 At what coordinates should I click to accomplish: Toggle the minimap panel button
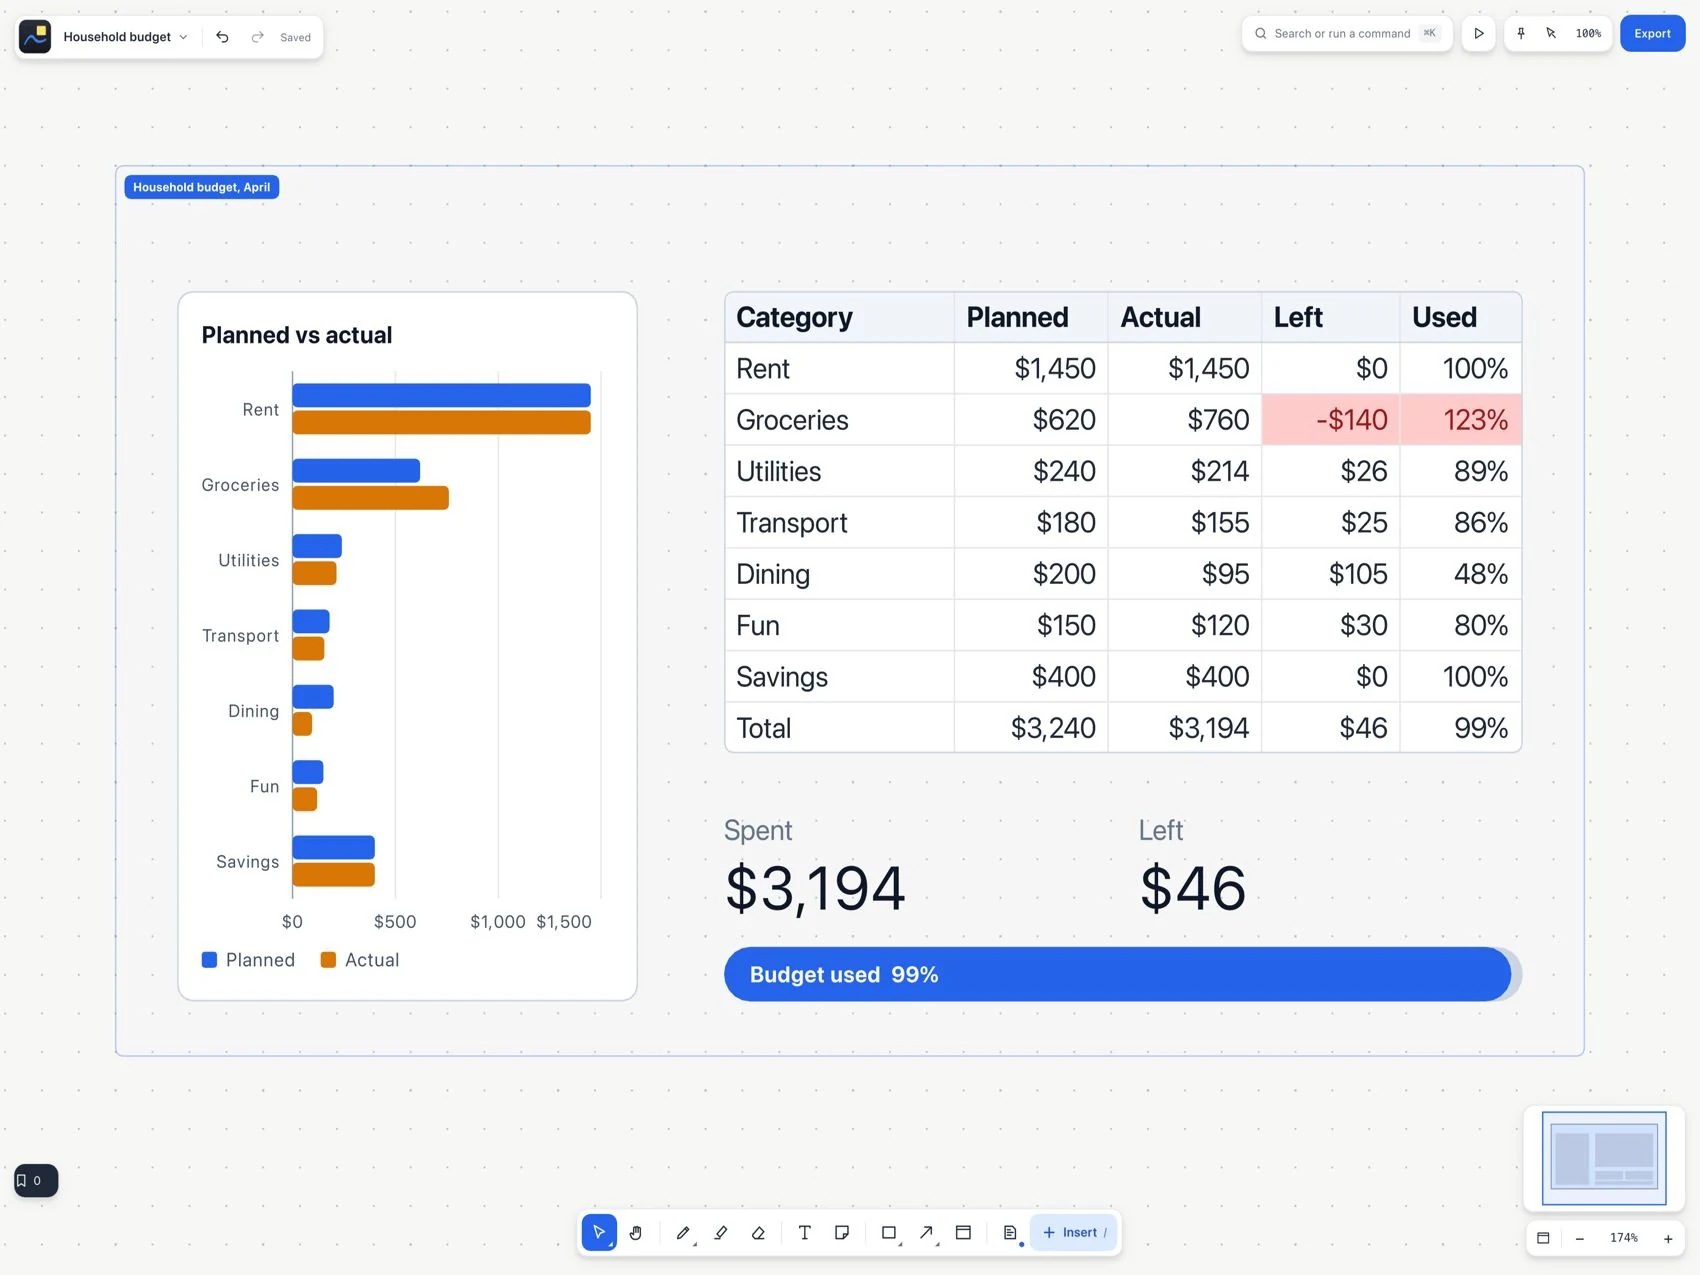coord(1543,1238)
